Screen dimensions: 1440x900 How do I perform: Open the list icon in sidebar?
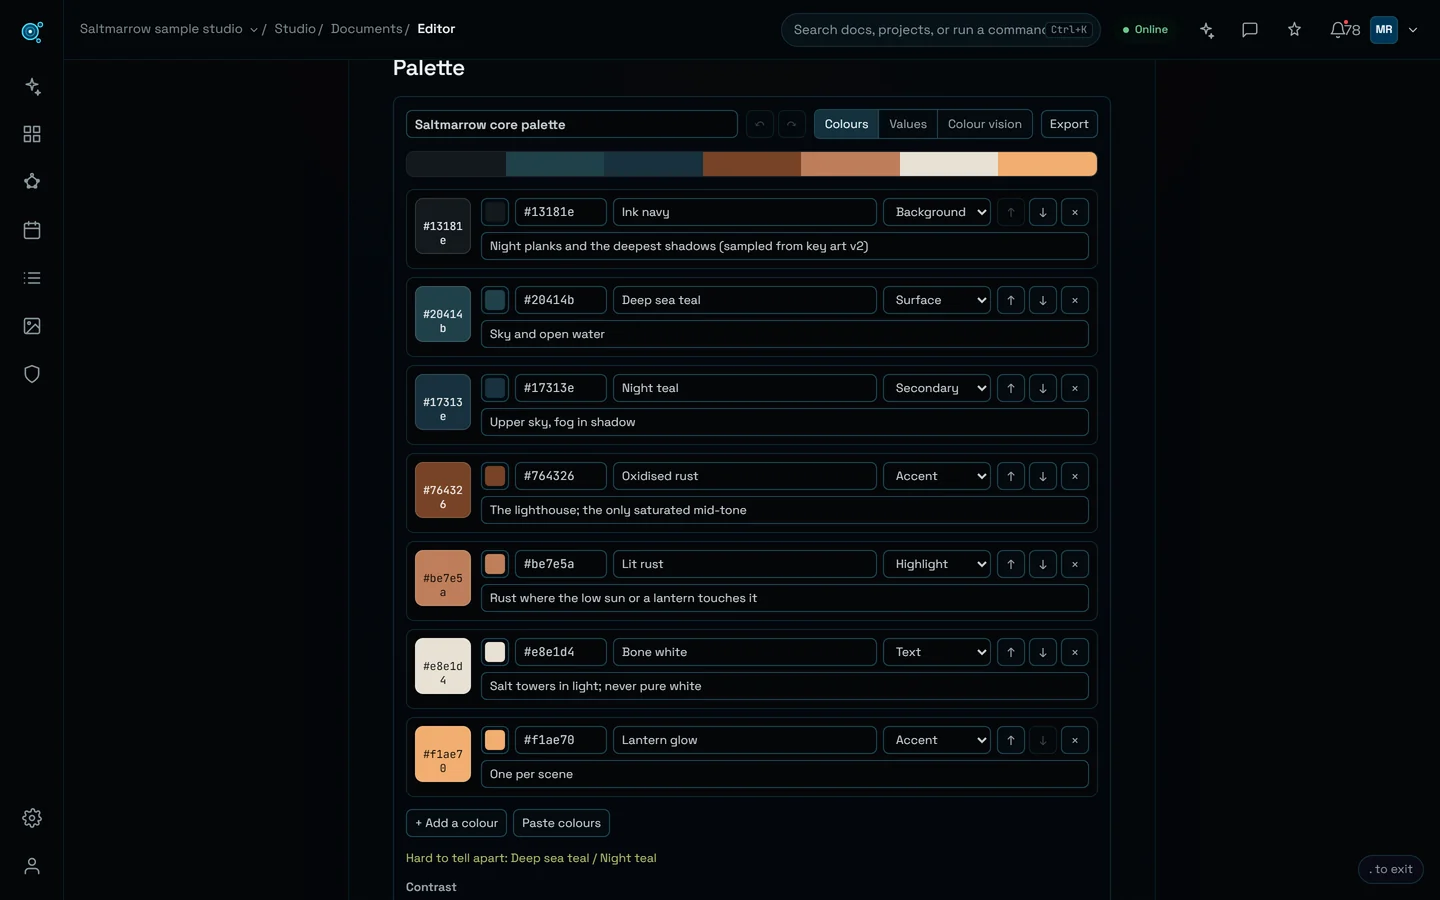pyautogui.click(x=32, y=278)
